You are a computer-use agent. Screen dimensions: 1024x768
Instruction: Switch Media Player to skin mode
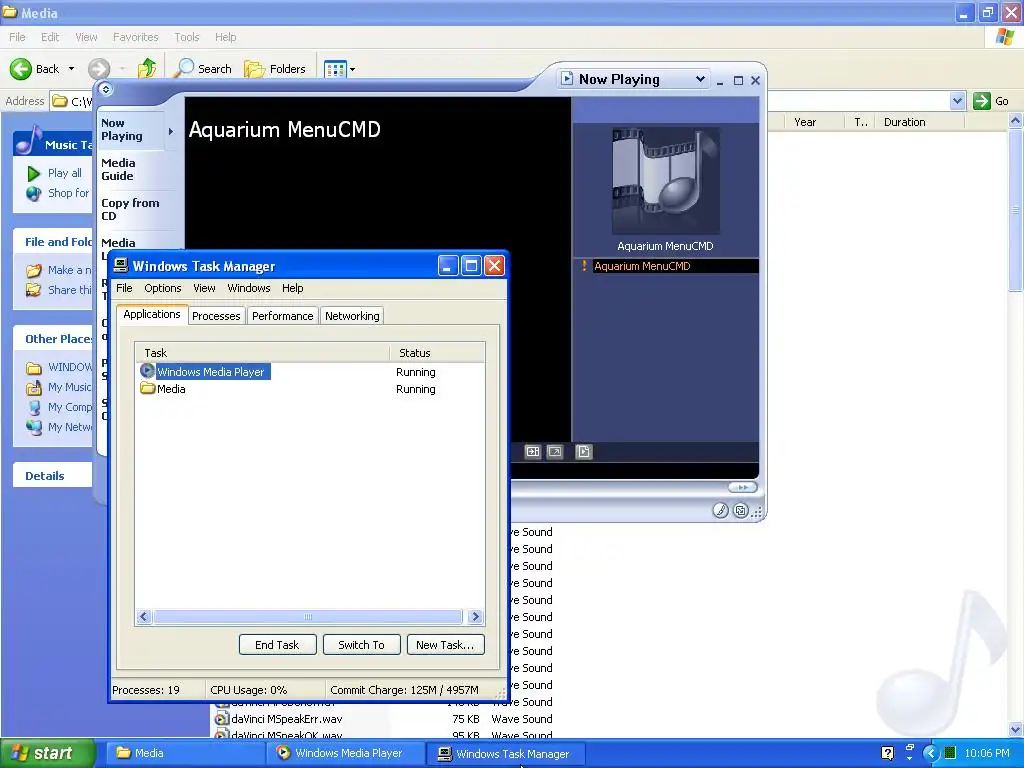click(741, 510)
